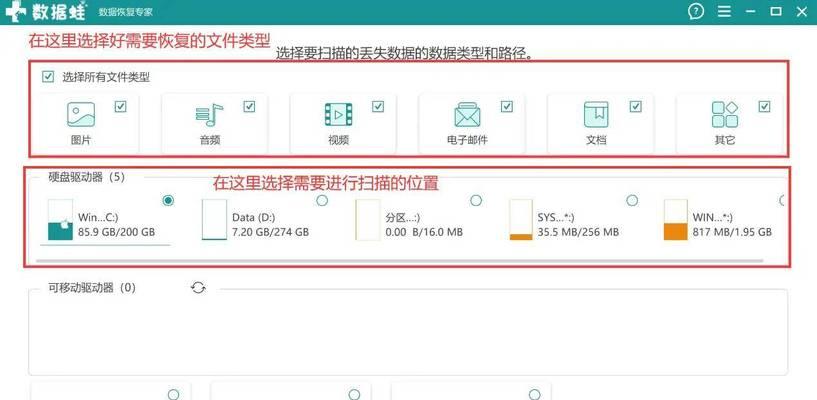
Task: Click the 视频 label text
Action: click(x=338, y=140)
